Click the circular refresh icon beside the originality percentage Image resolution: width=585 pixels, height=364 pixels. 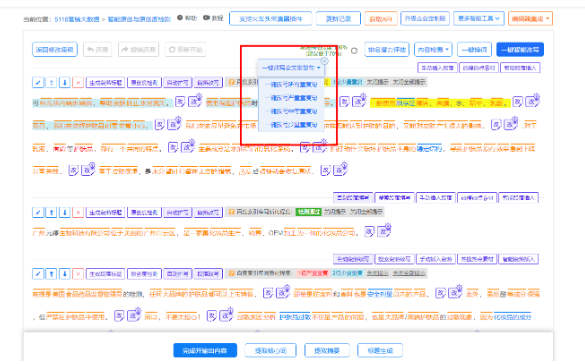tap(354, 50)
